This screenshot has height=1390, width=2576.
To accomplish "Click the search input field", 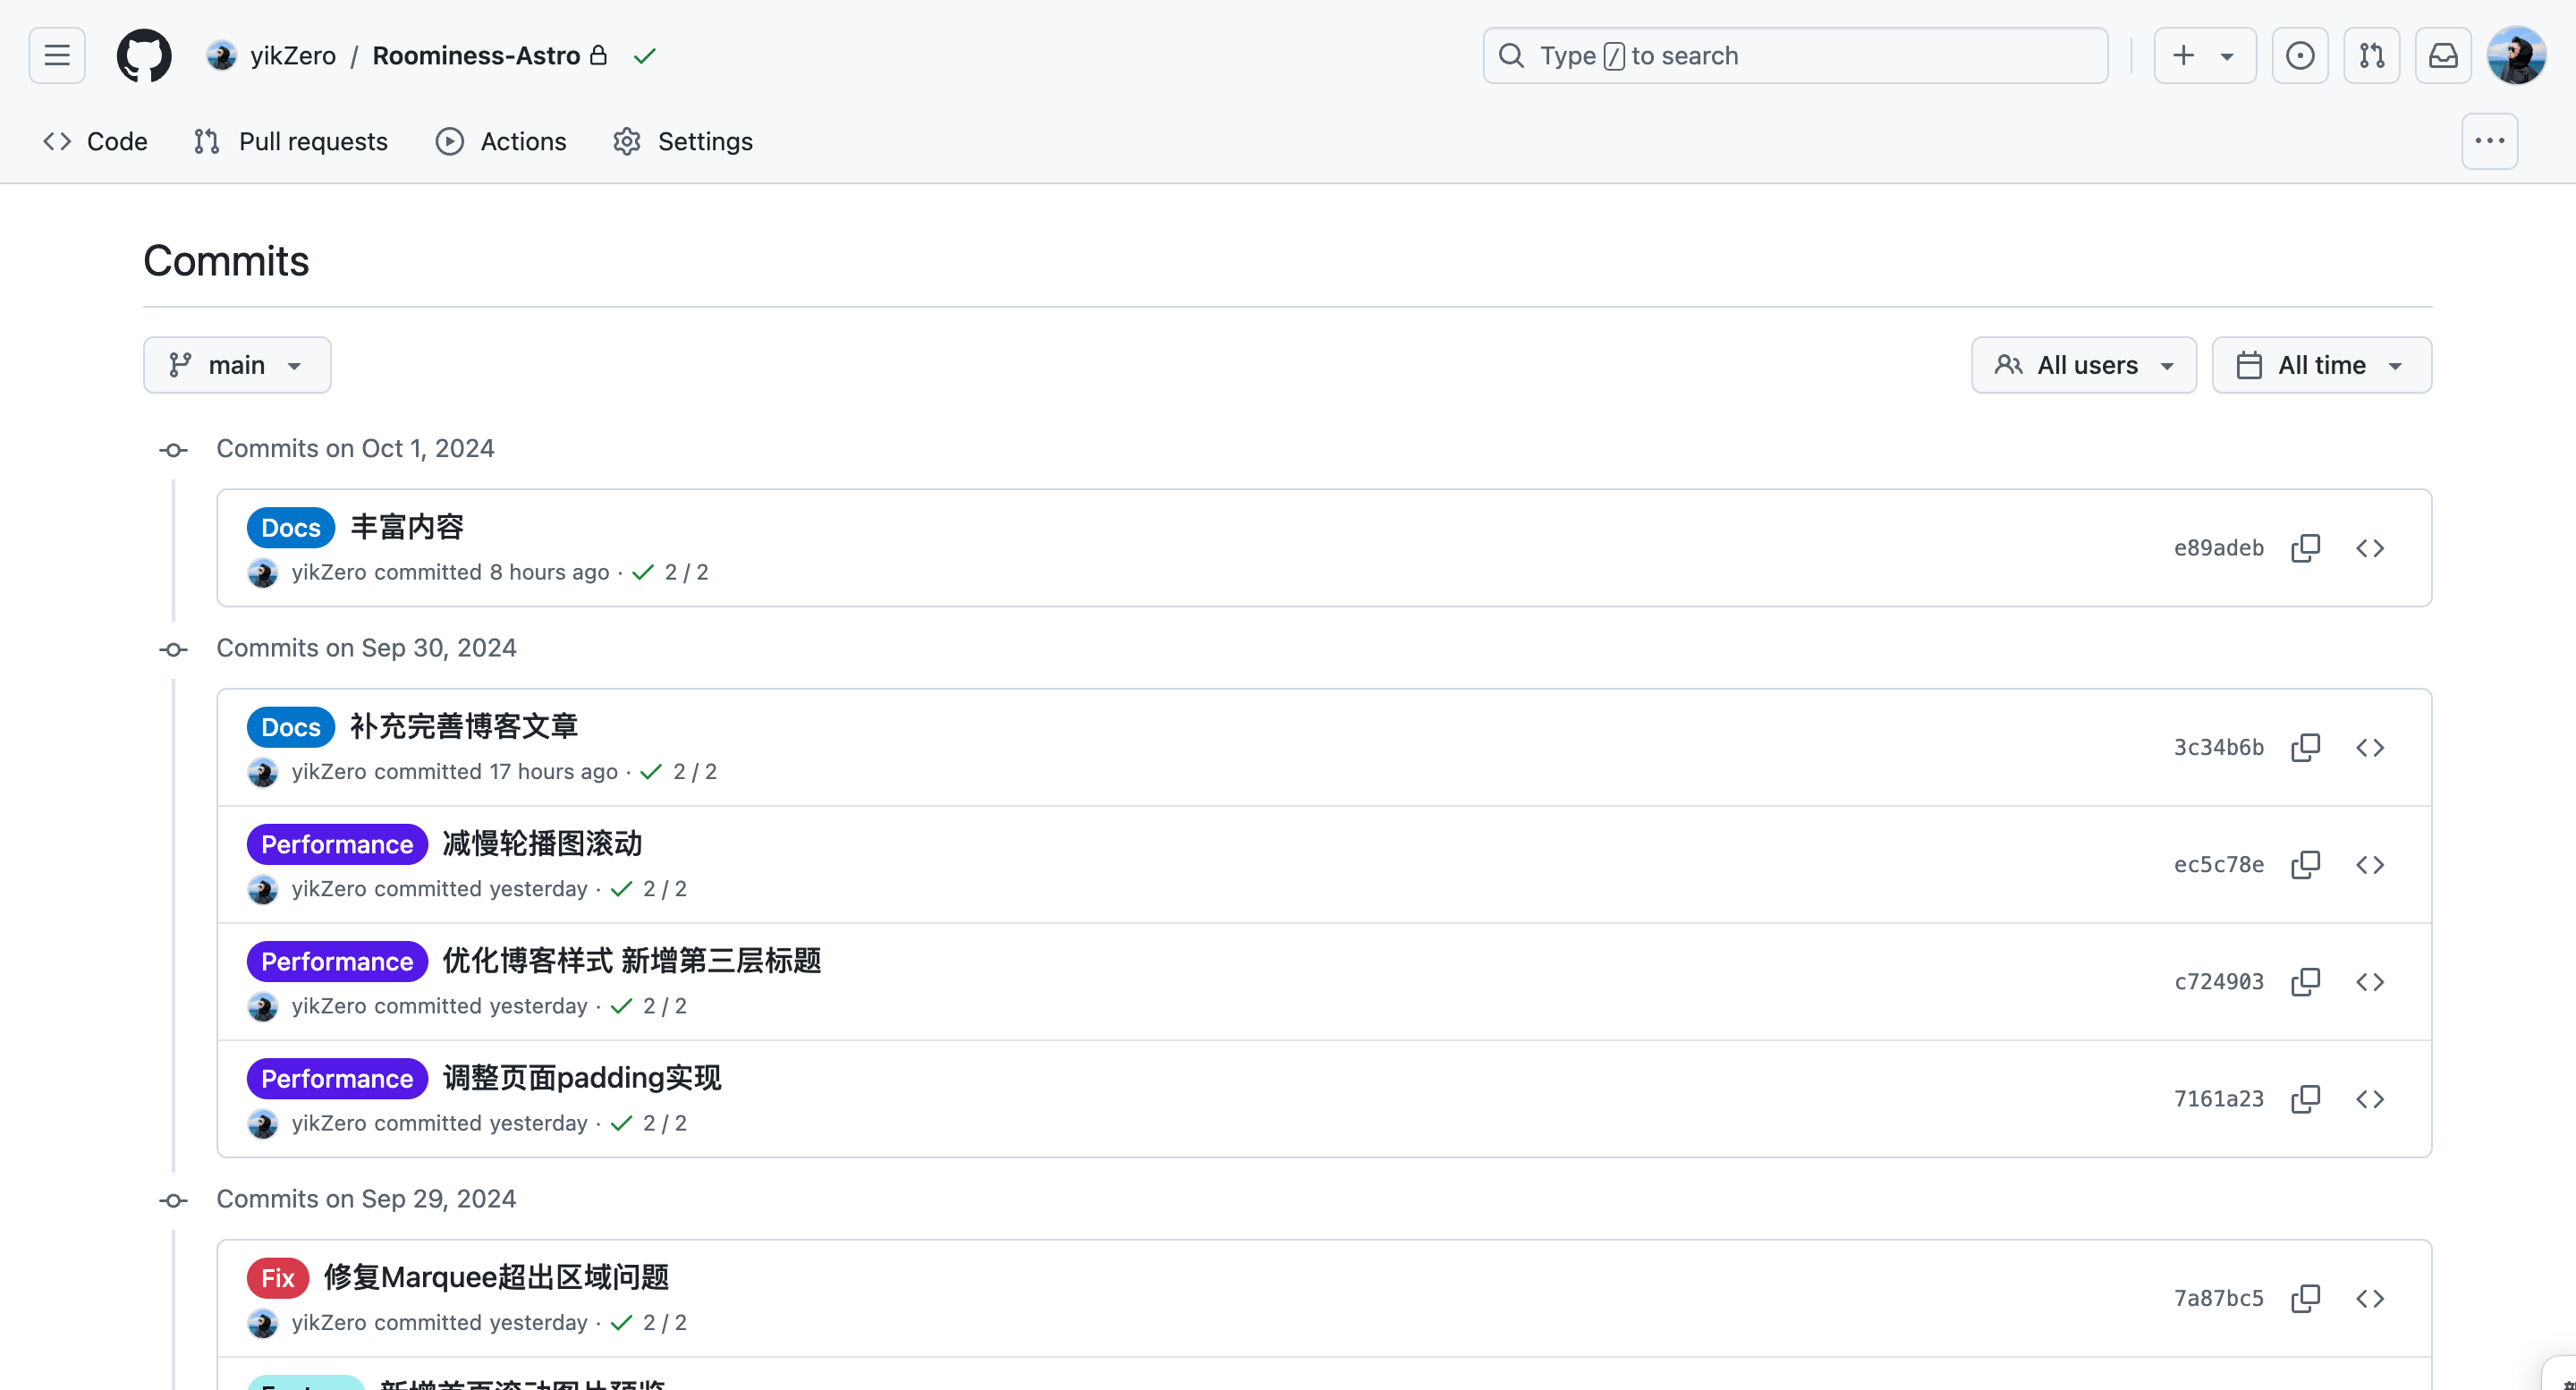I will (x=1797, y=55).
